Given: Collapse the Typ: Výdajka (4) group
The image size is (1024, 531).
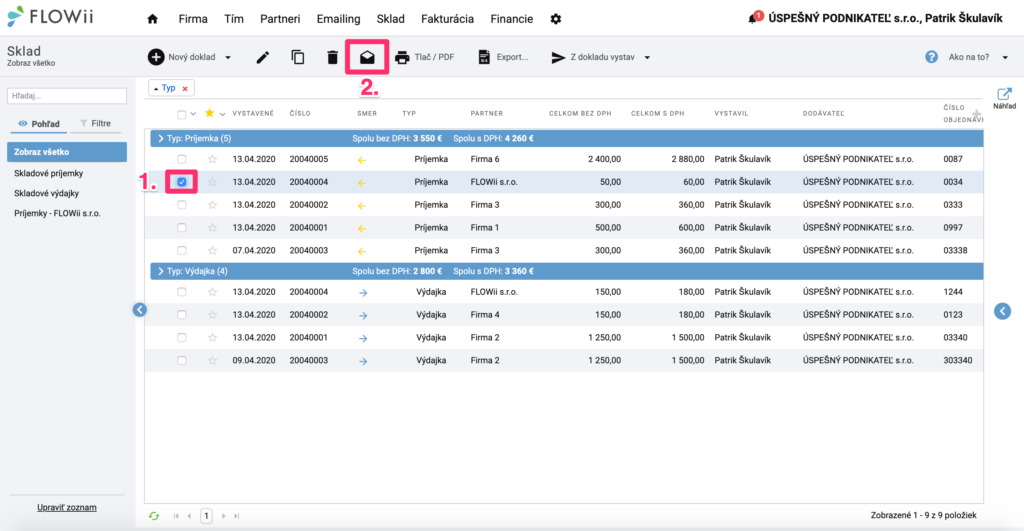Looking at the screenshot, I should (161, 271).
